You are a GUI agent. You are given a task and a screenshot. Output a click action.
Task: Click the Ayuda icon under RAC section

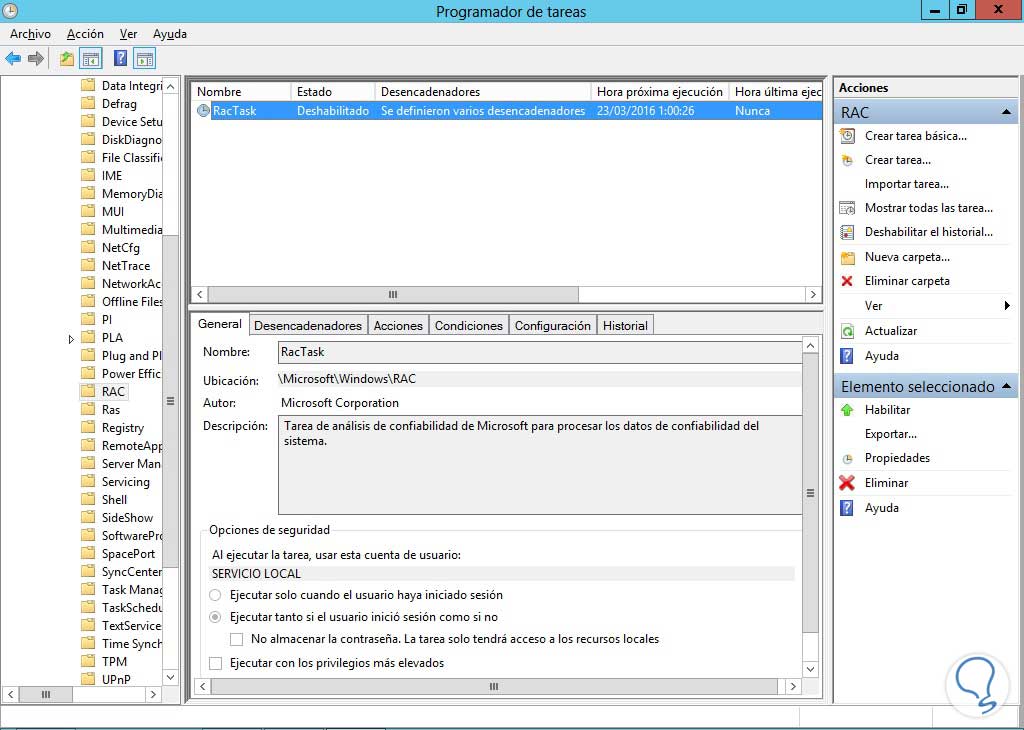(x=847, y=356)
